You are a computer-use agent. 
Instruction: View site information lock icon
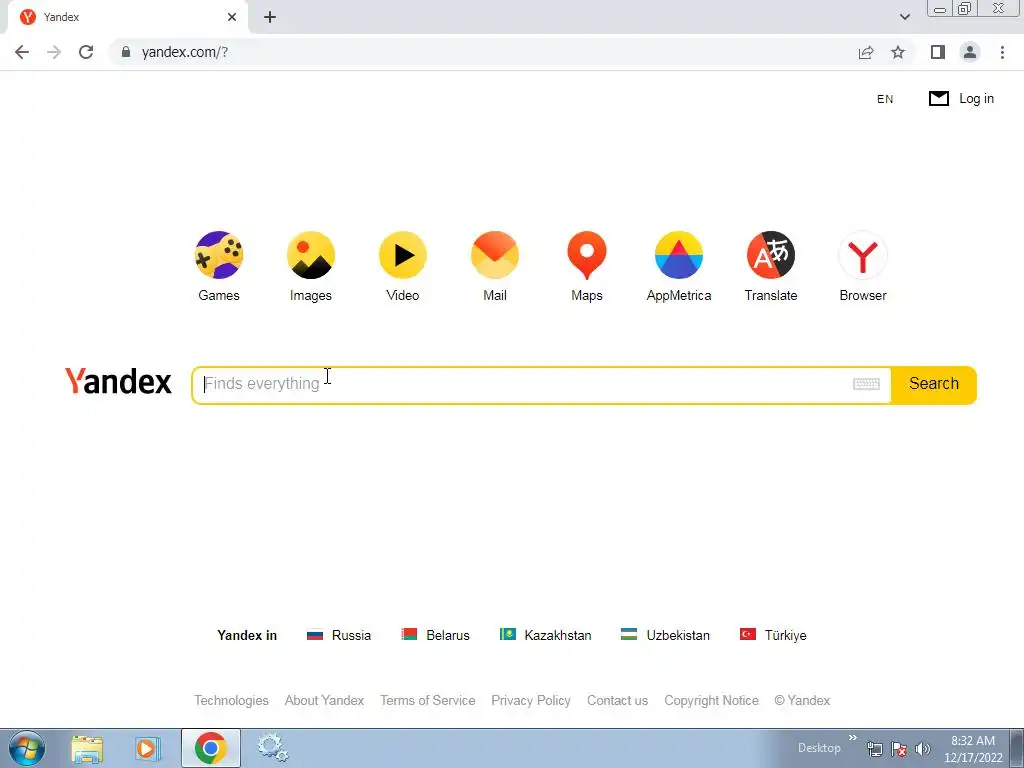pyautogui.click(x=126, y=52)
